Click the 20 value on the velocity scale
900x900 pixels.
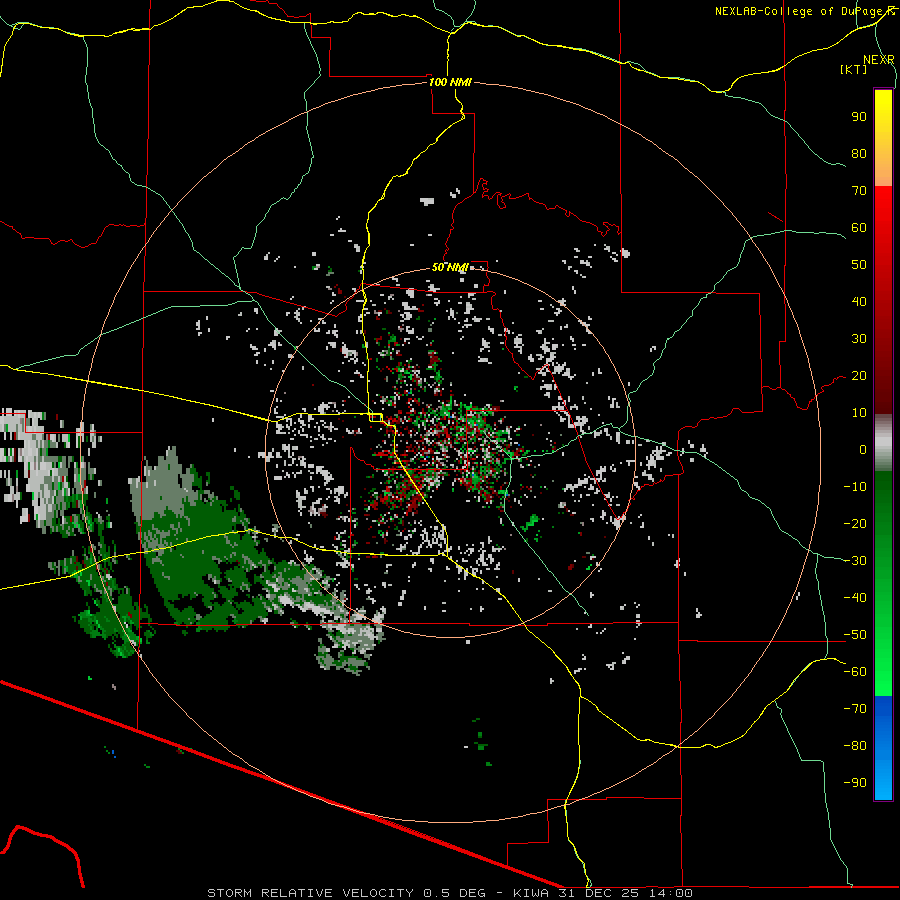pyautogui.click(x=859, y=376)
